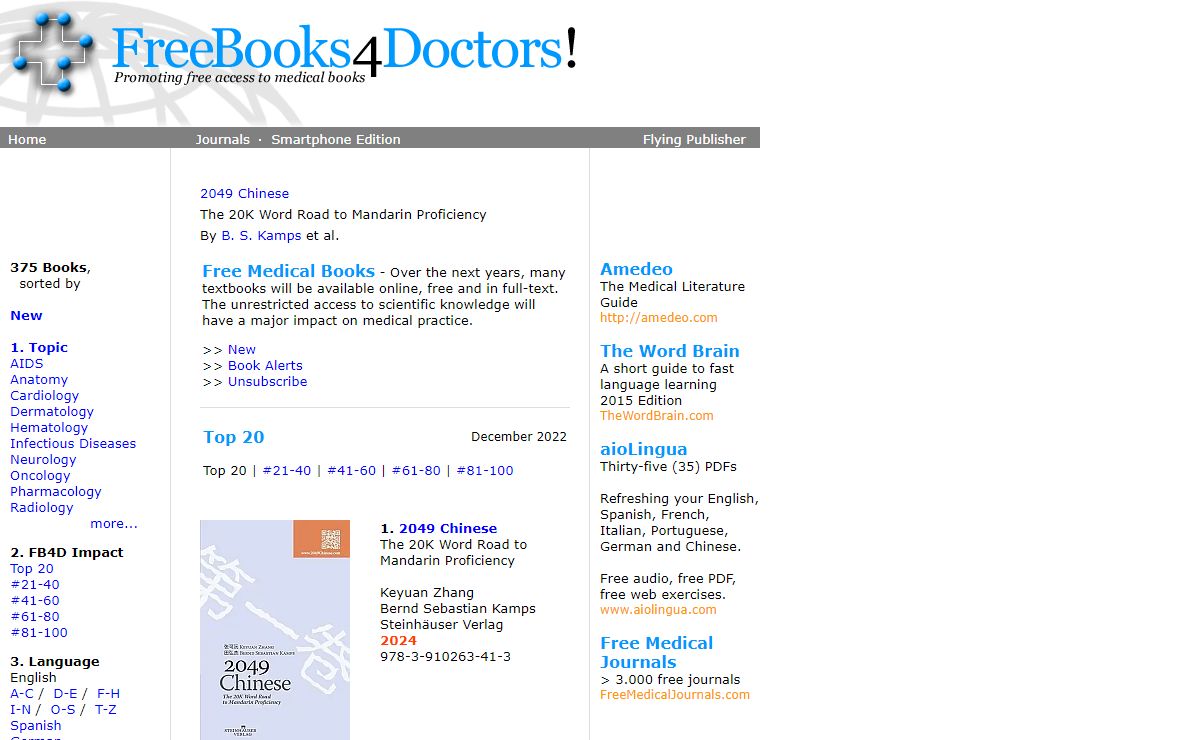Open the Infectious Diseases topic
The height and width of the screenshot is (740, 1200).
73,444
